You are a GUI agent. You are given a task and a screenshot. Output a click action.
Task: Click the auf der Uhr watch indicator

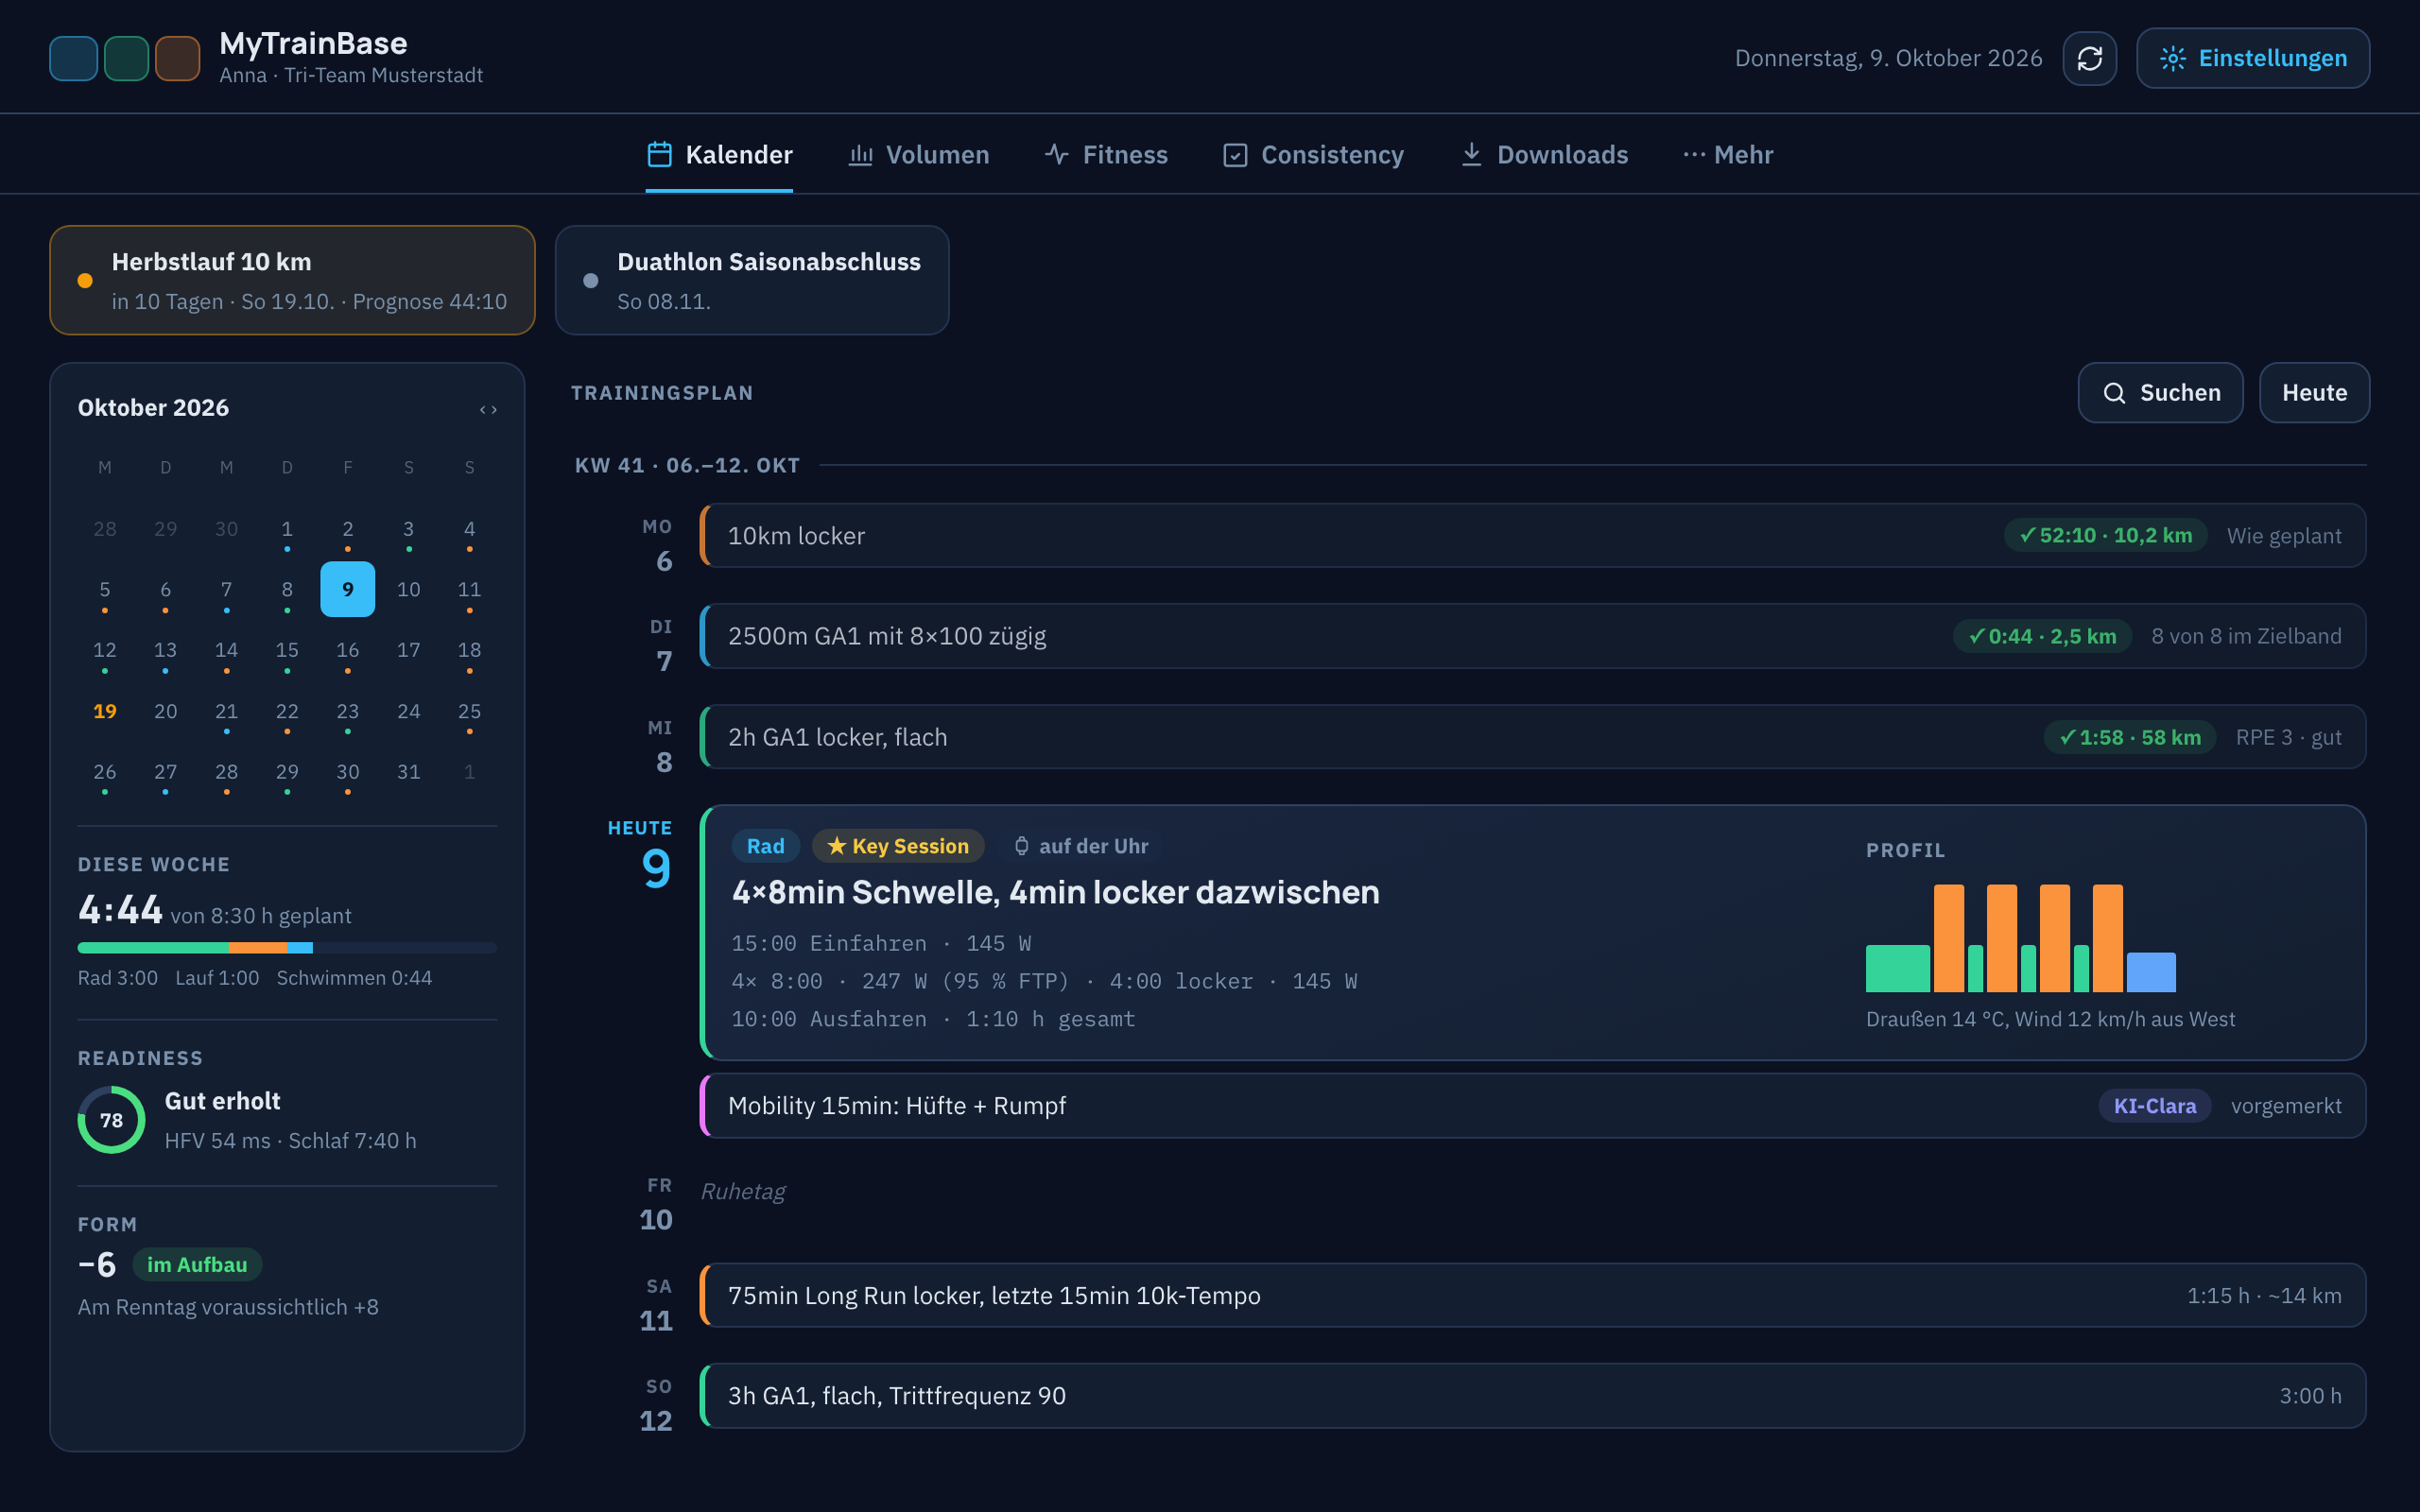1081,846
